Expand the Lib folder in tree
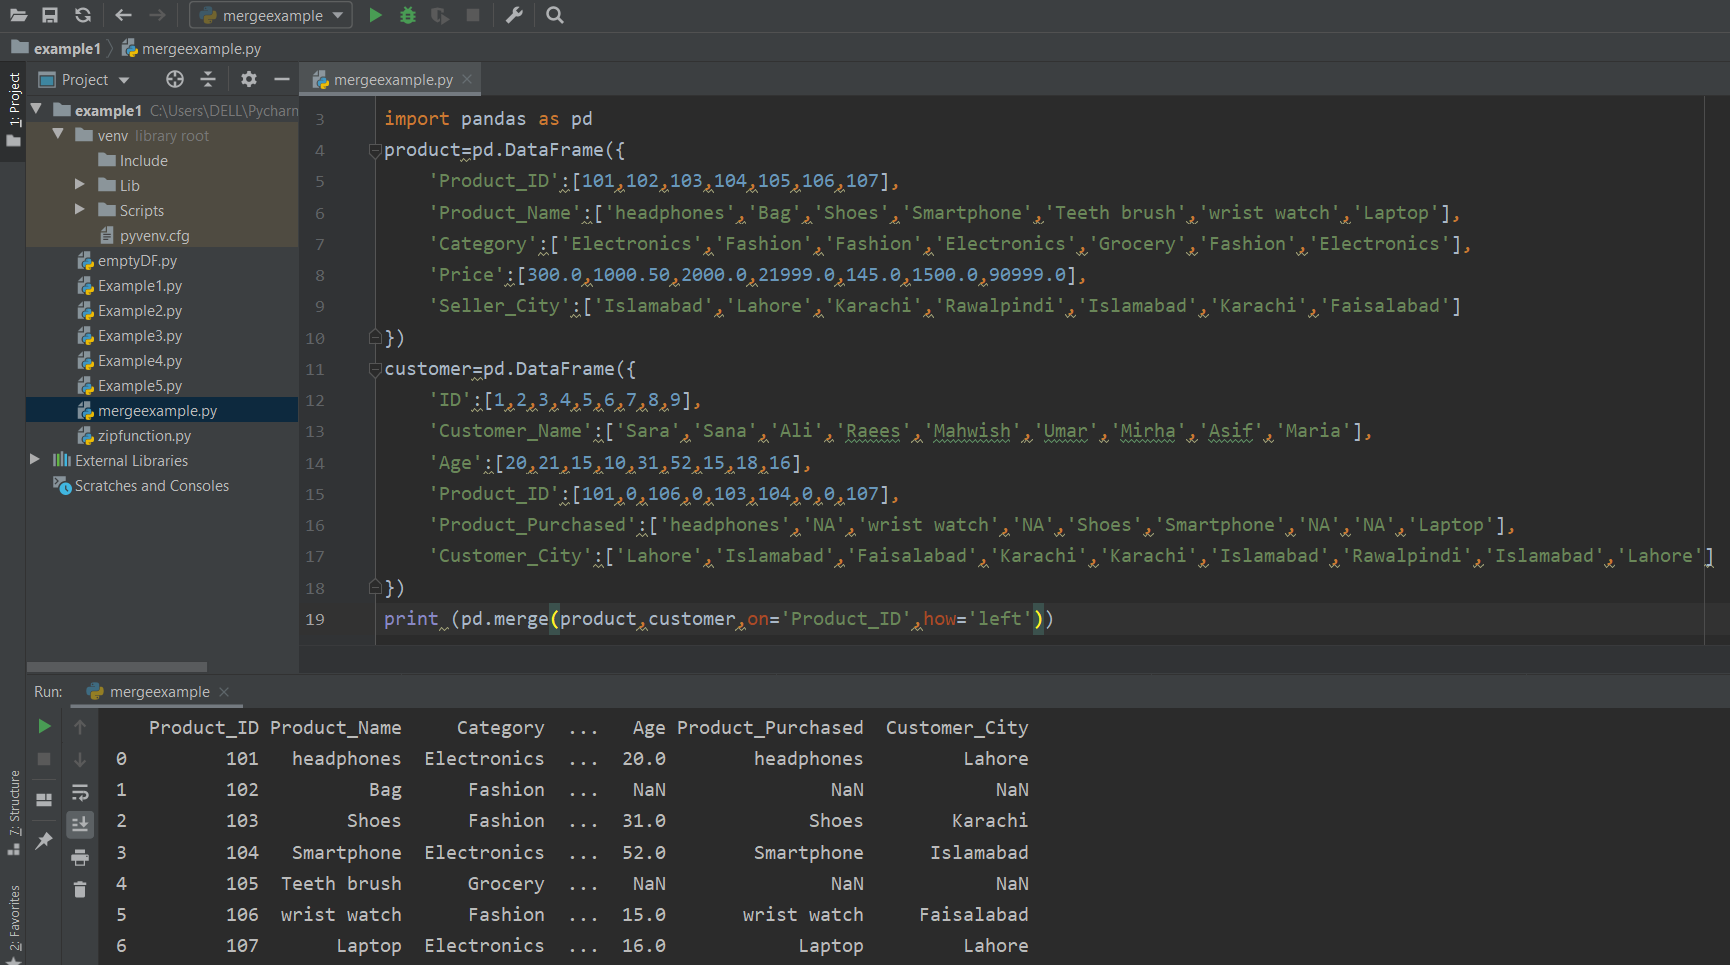Viewport: 1730px width, 965px height. pos(80,185)
